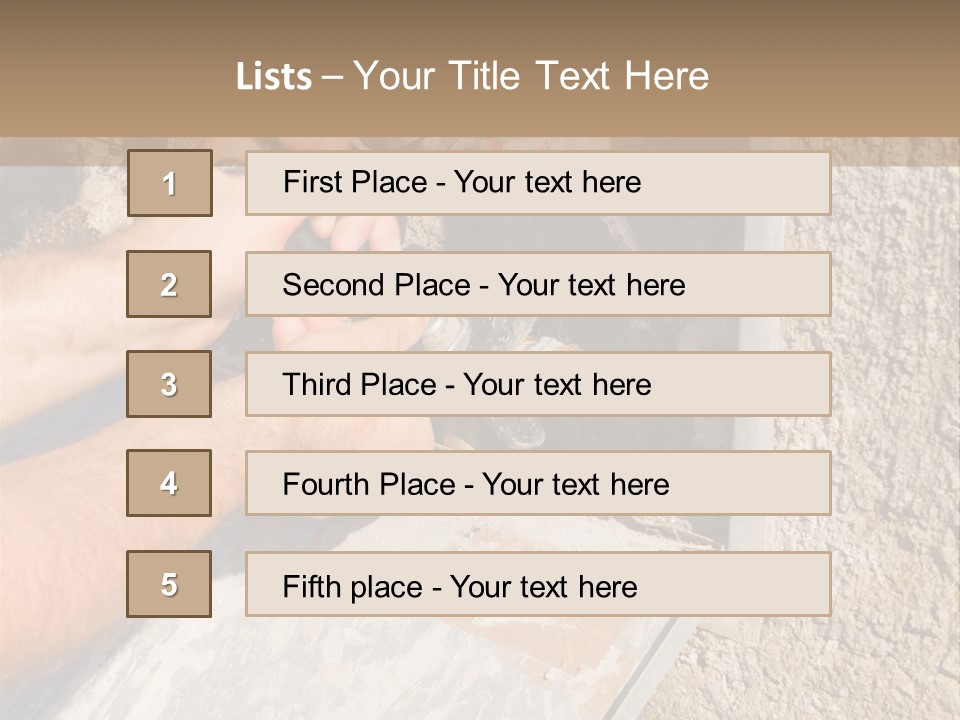Click the number 5 box
Screen dimensions: 960x720
point(169,584)
